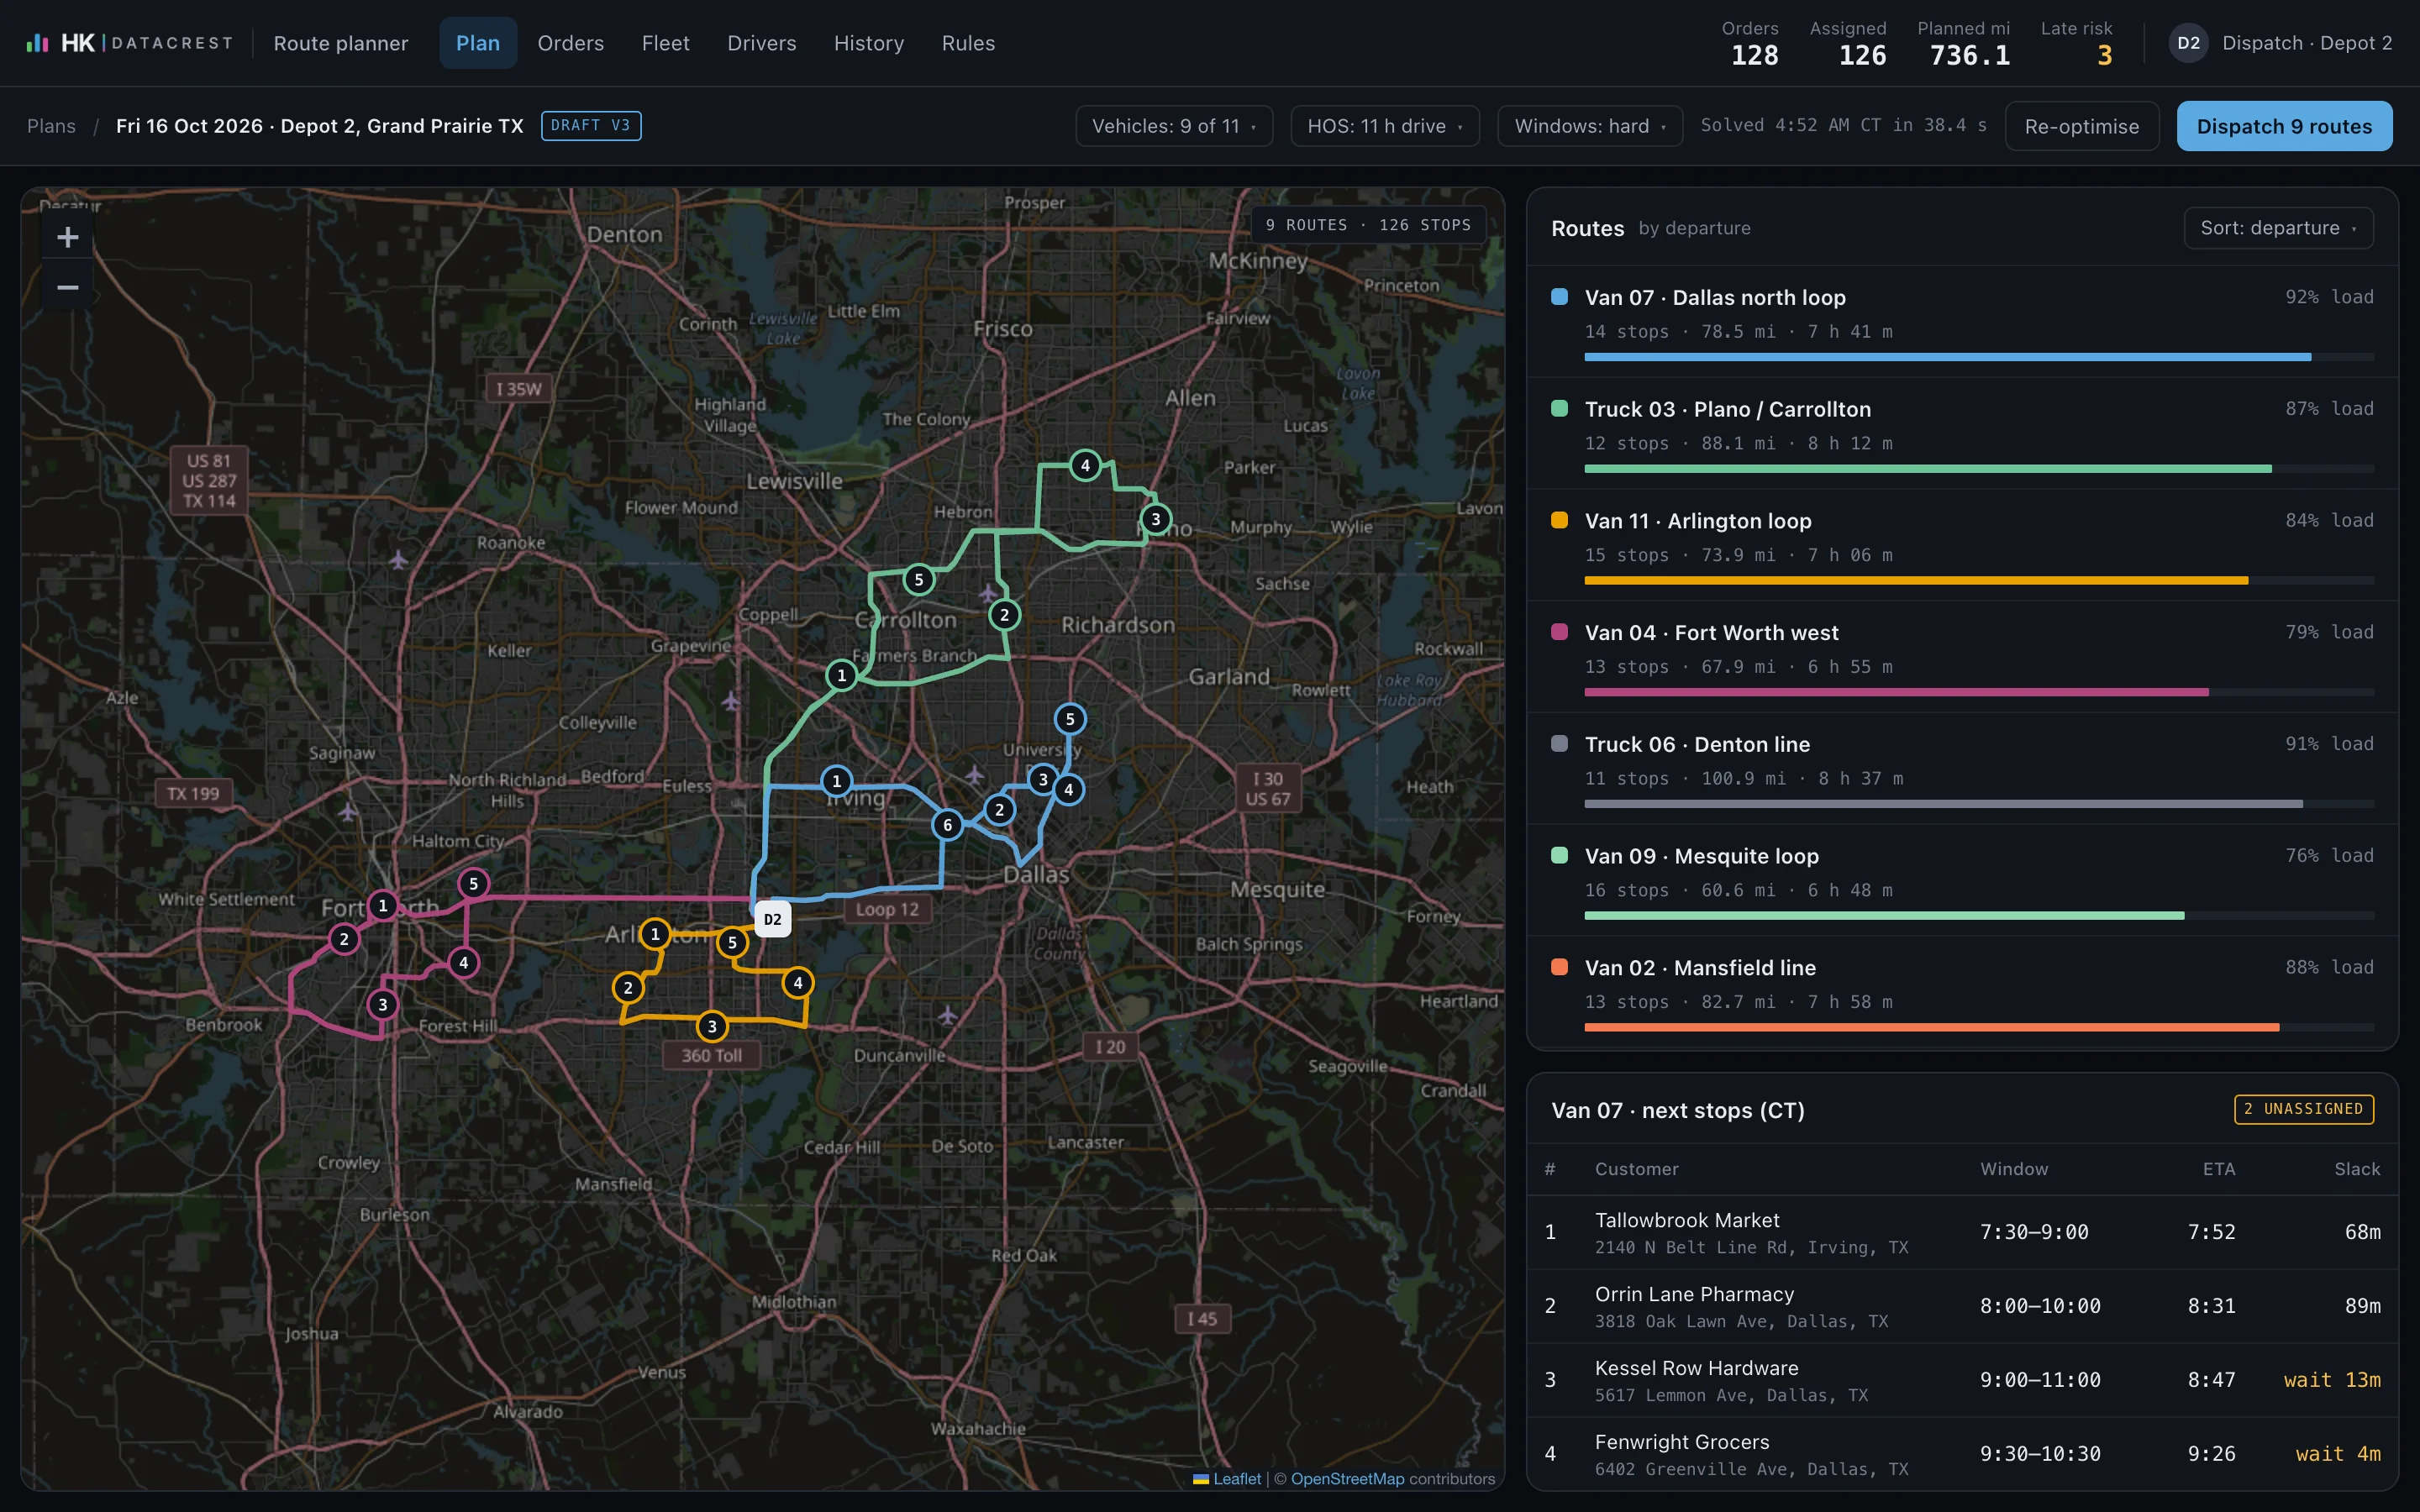This screenshot has height=1512, width=2420.
Task: Select Truck 03 Plano / Carrollton route
Action: pos(1962,433)
